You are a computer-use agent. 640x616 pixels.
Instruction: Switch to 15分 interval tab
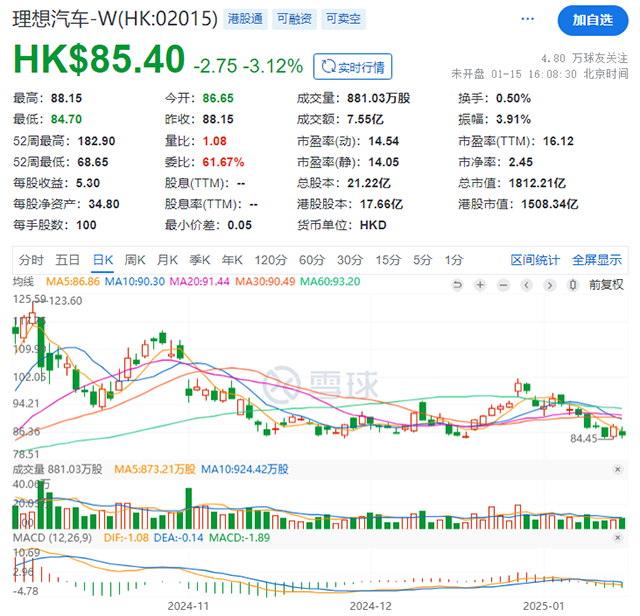click(388, 260)
